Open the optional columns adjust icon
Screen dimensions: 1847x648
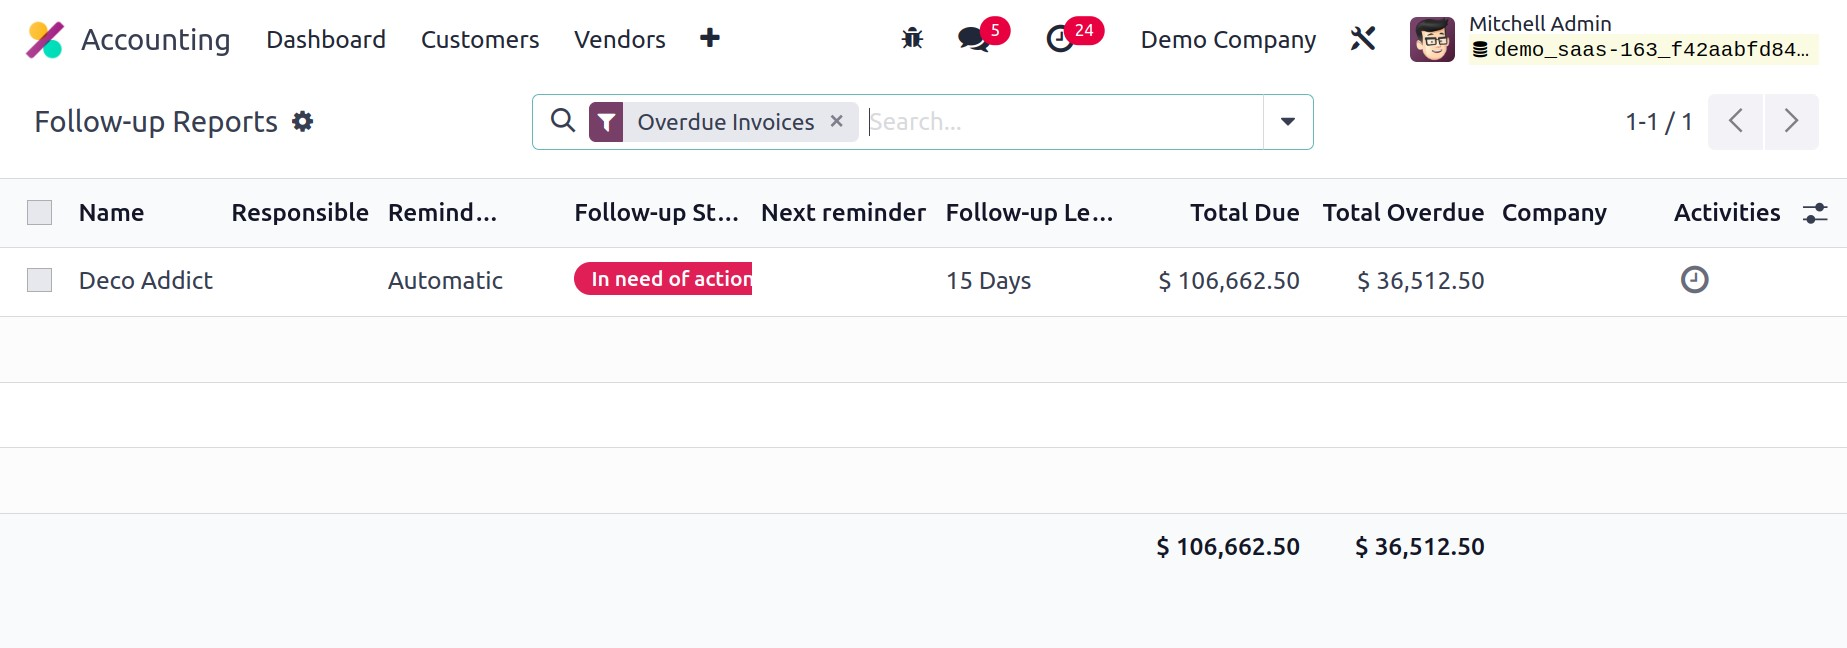pos(1814,213)
